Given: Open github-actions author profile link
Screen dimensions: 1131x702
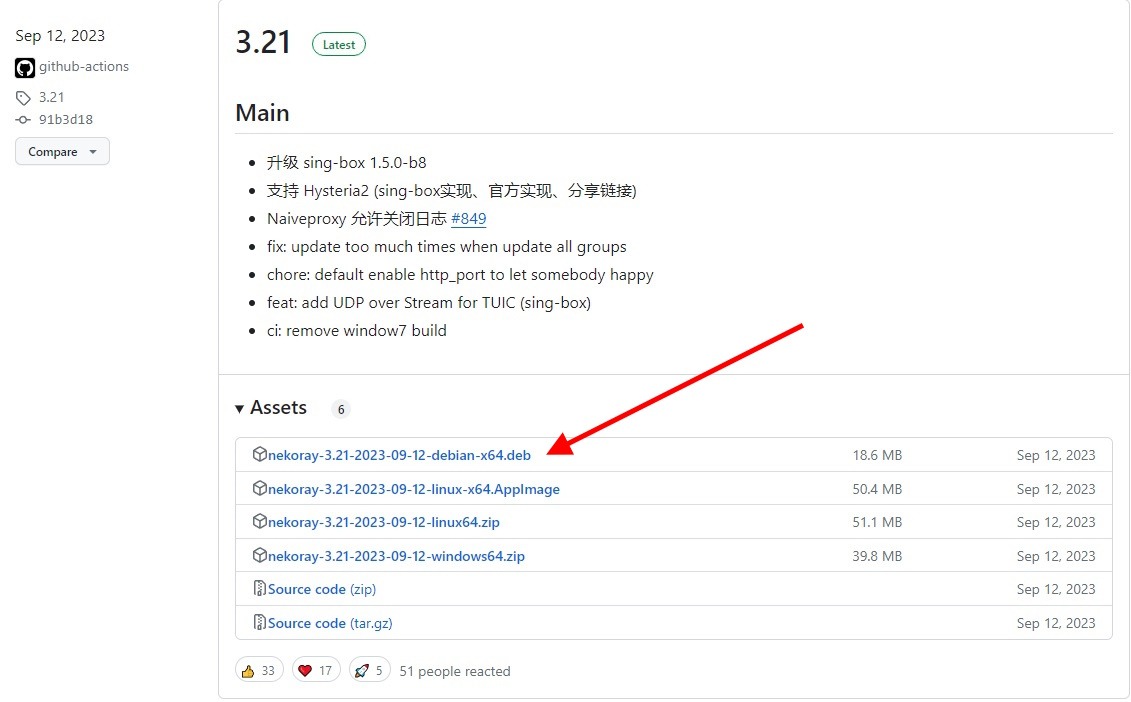Looking at the screenshot, I should 84,66.
